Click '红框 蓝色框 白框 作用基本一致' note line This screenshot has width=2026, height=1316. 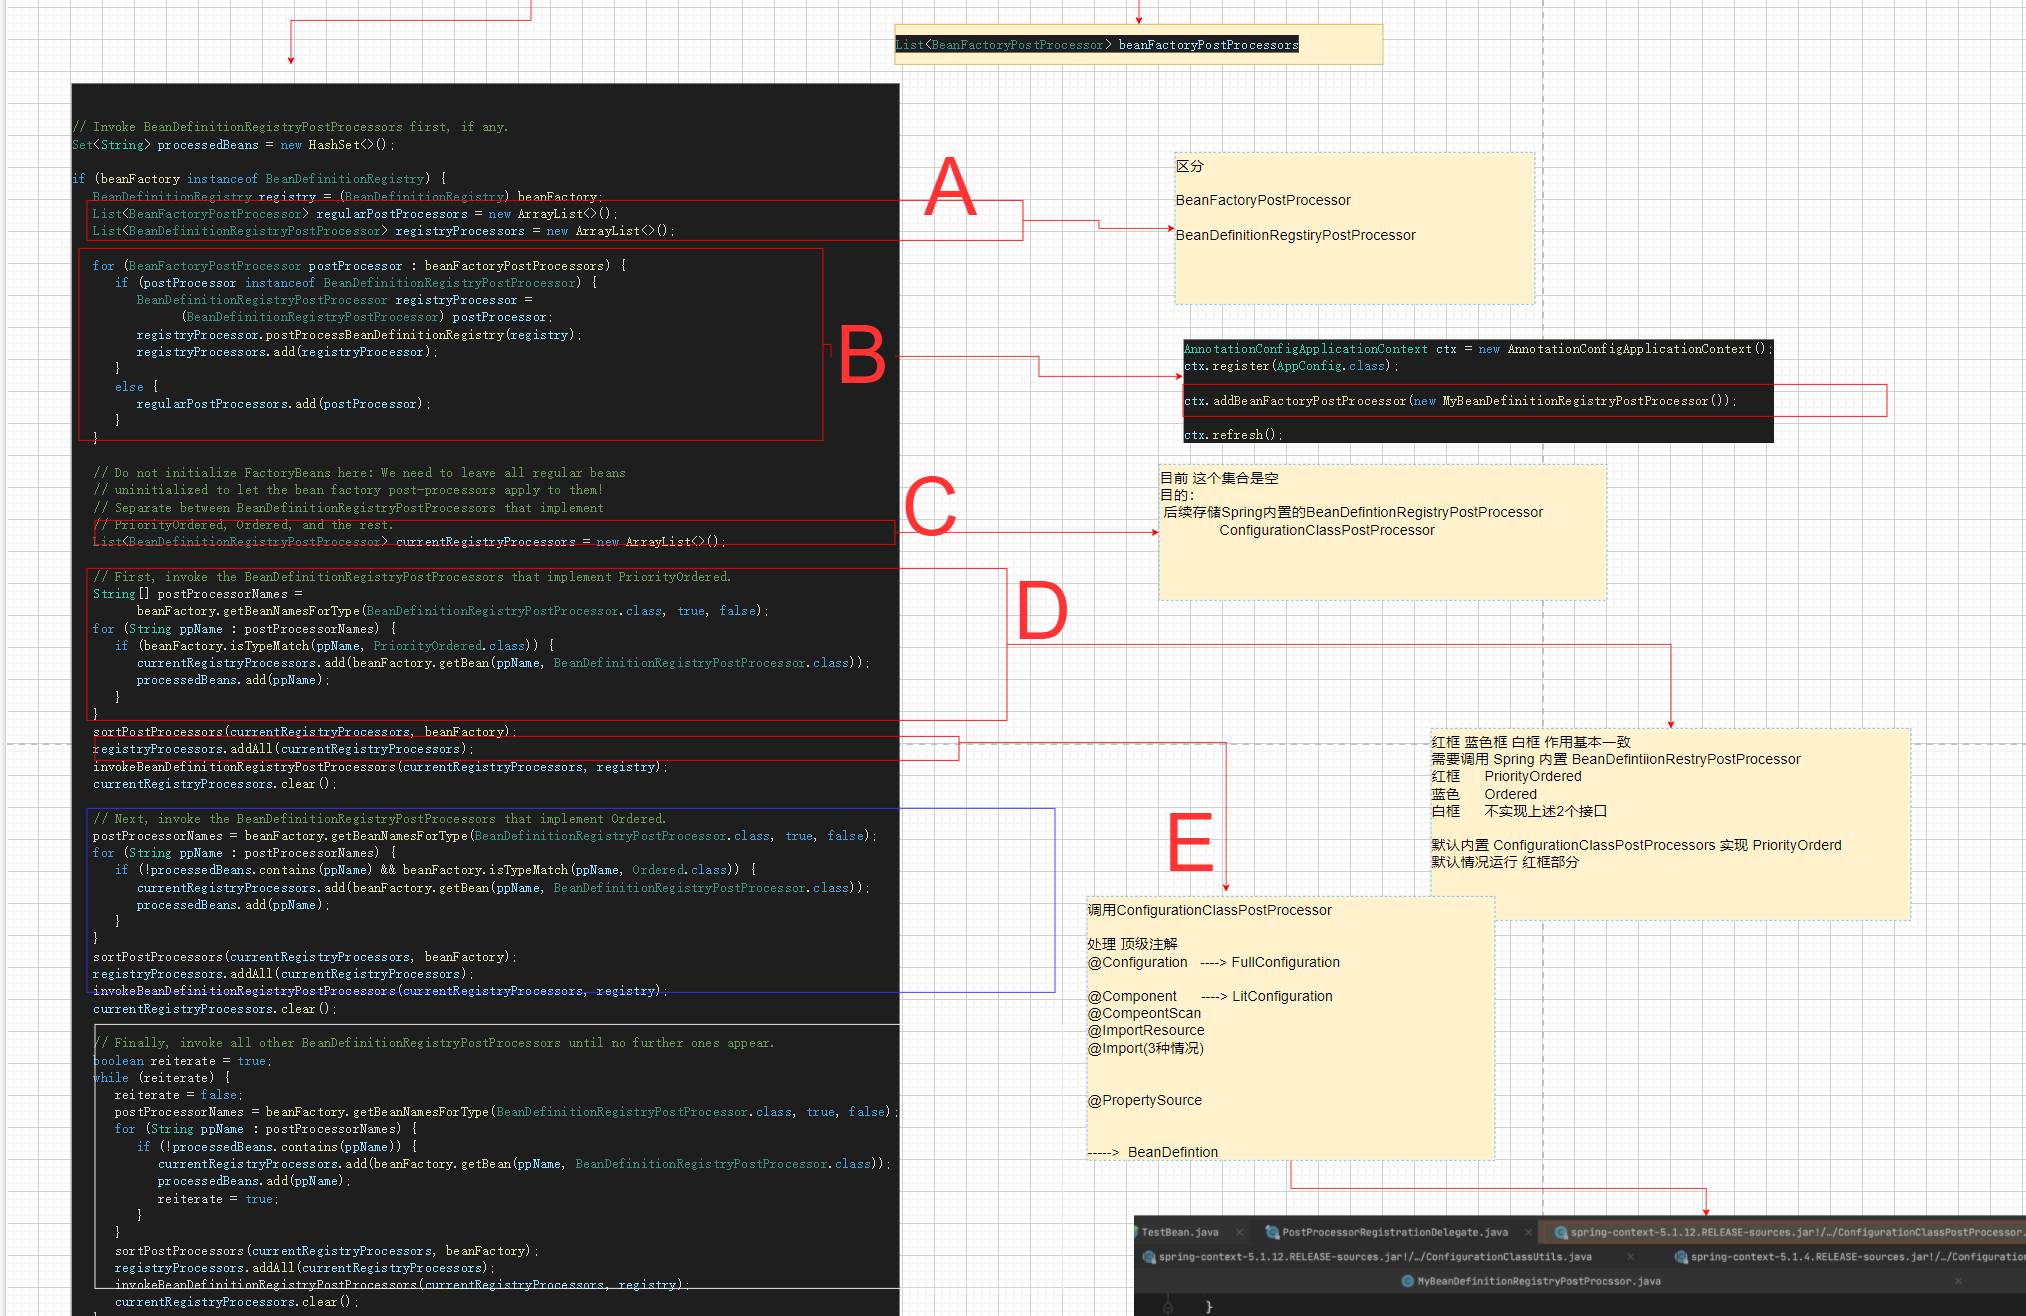pyautogui.click(x=1531, y=742)
